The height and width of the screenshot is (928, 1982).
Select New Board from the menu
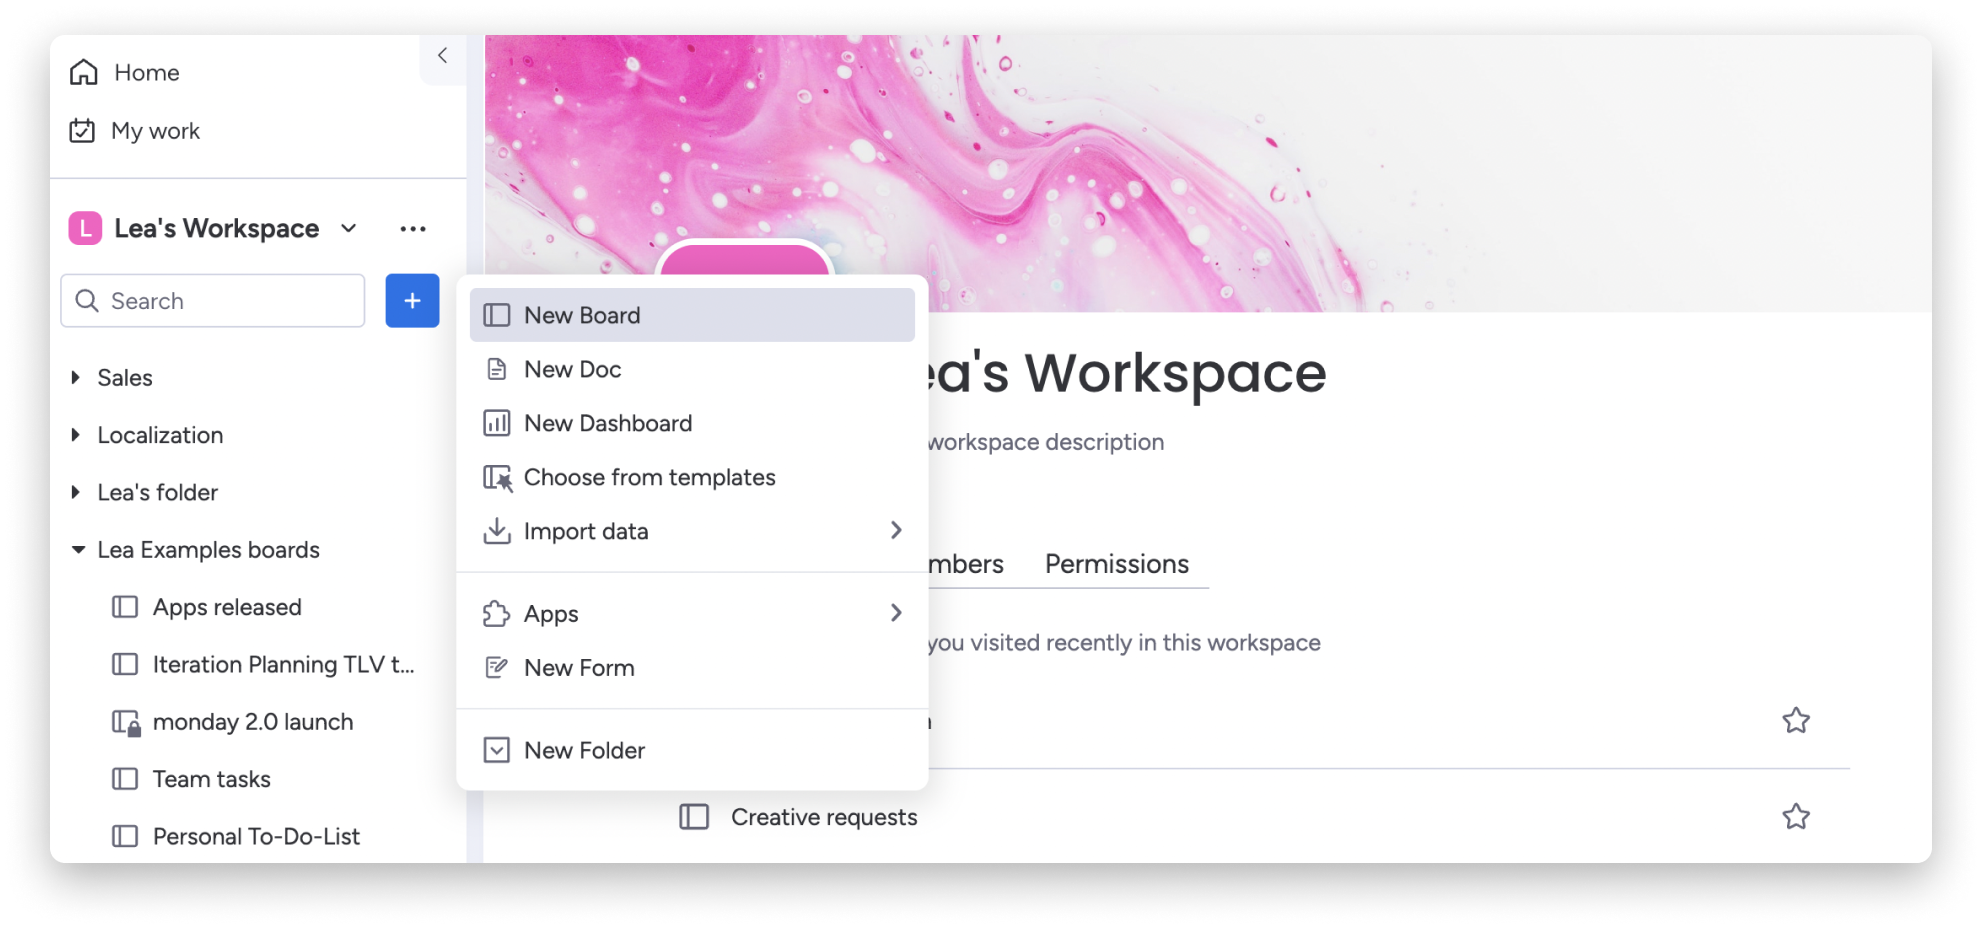tap(692, 315)
